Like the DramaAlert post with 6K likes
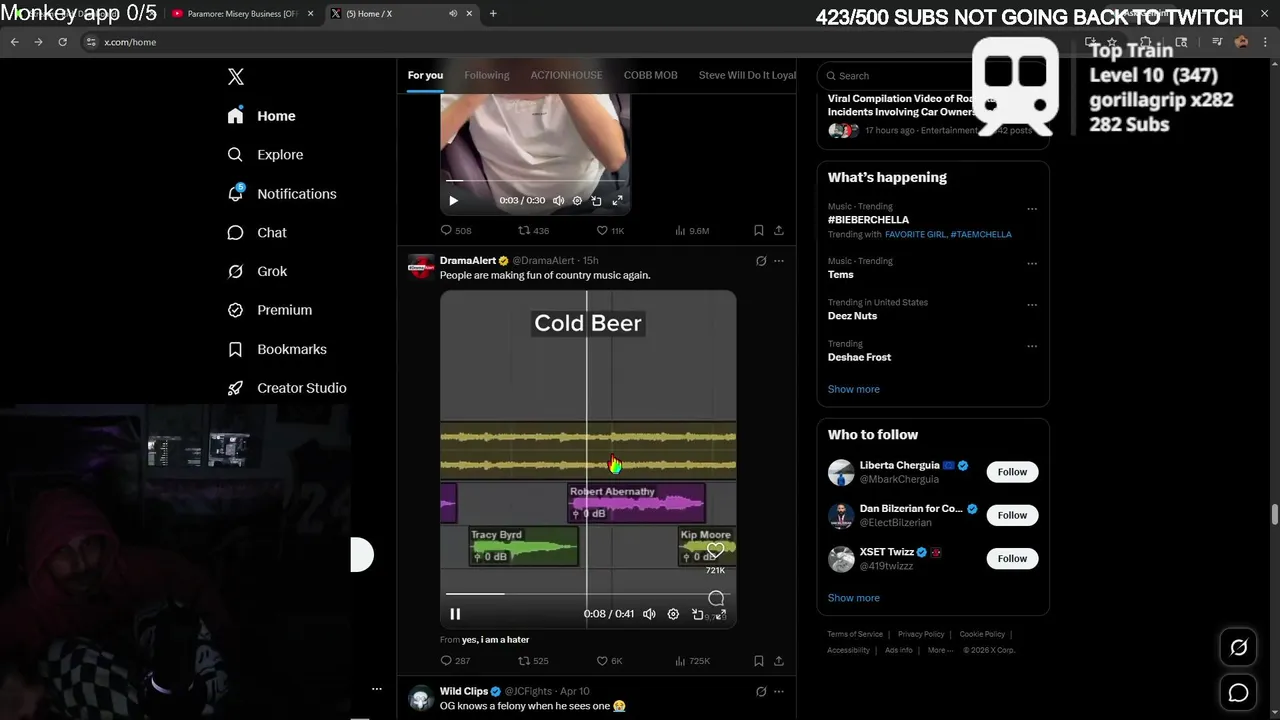This screenshot has height=720, width=1280. point(609,661)
